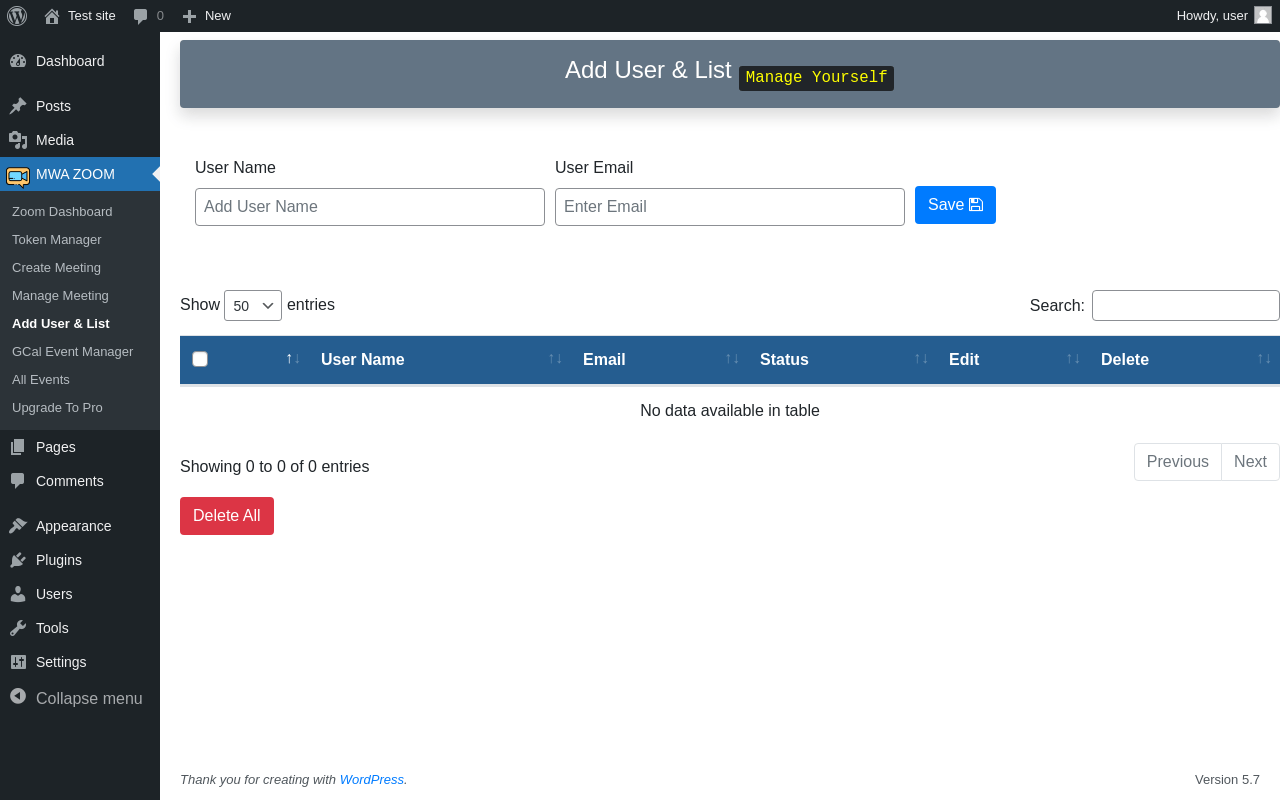Click the Appearance paintbrush icon
Image resolution: width=1280 pixels, height=800 pixels.
18,526
